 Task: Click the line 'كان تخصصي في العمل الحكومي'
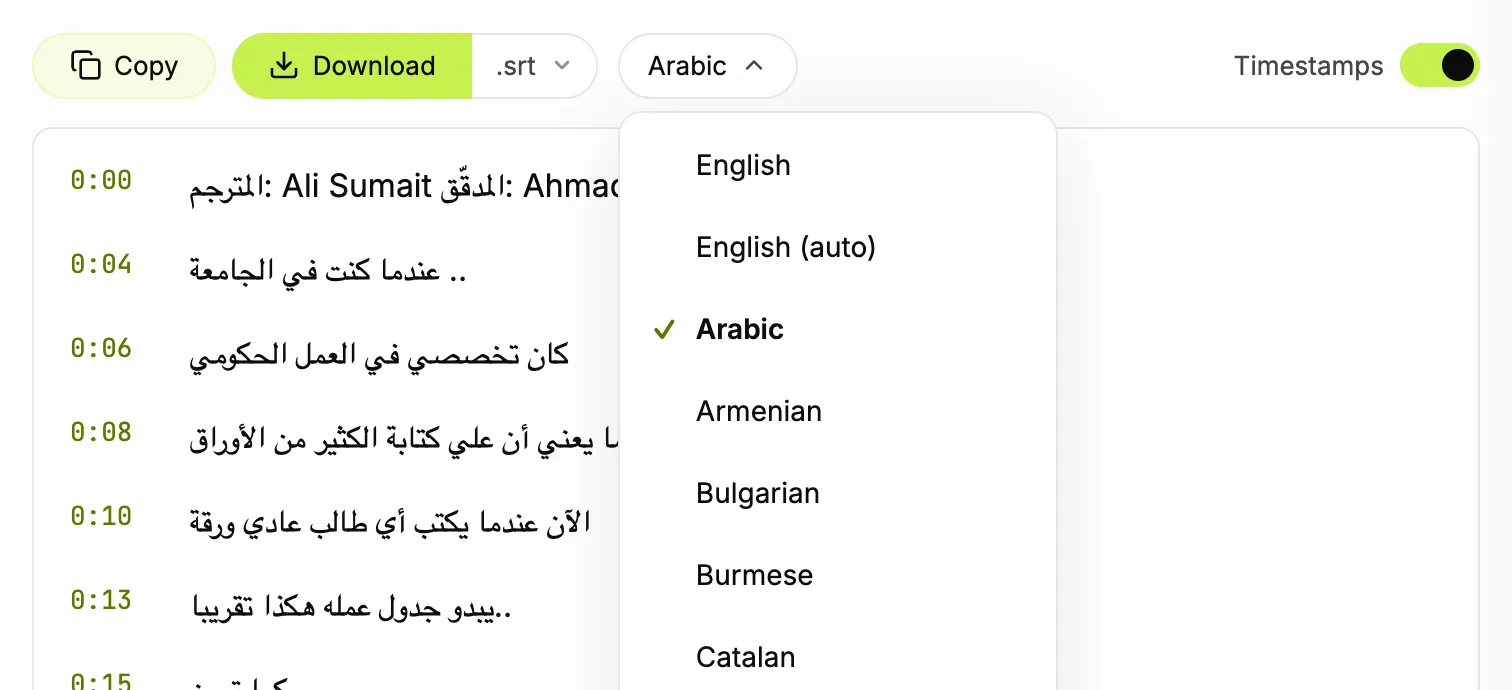pyautogui.click(x=379, y=354)
